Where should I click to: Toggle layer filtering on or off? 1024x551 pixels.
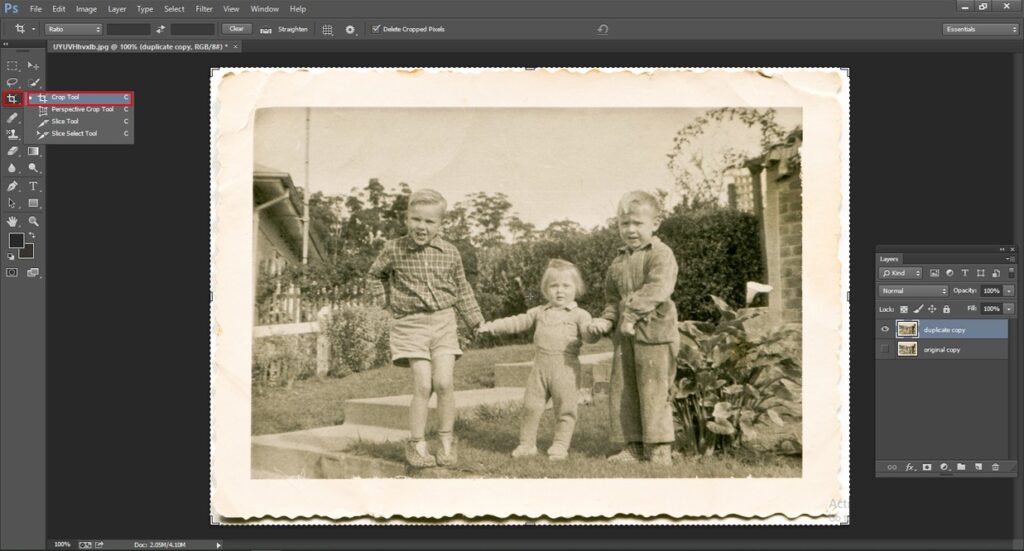pos(1012,272)
